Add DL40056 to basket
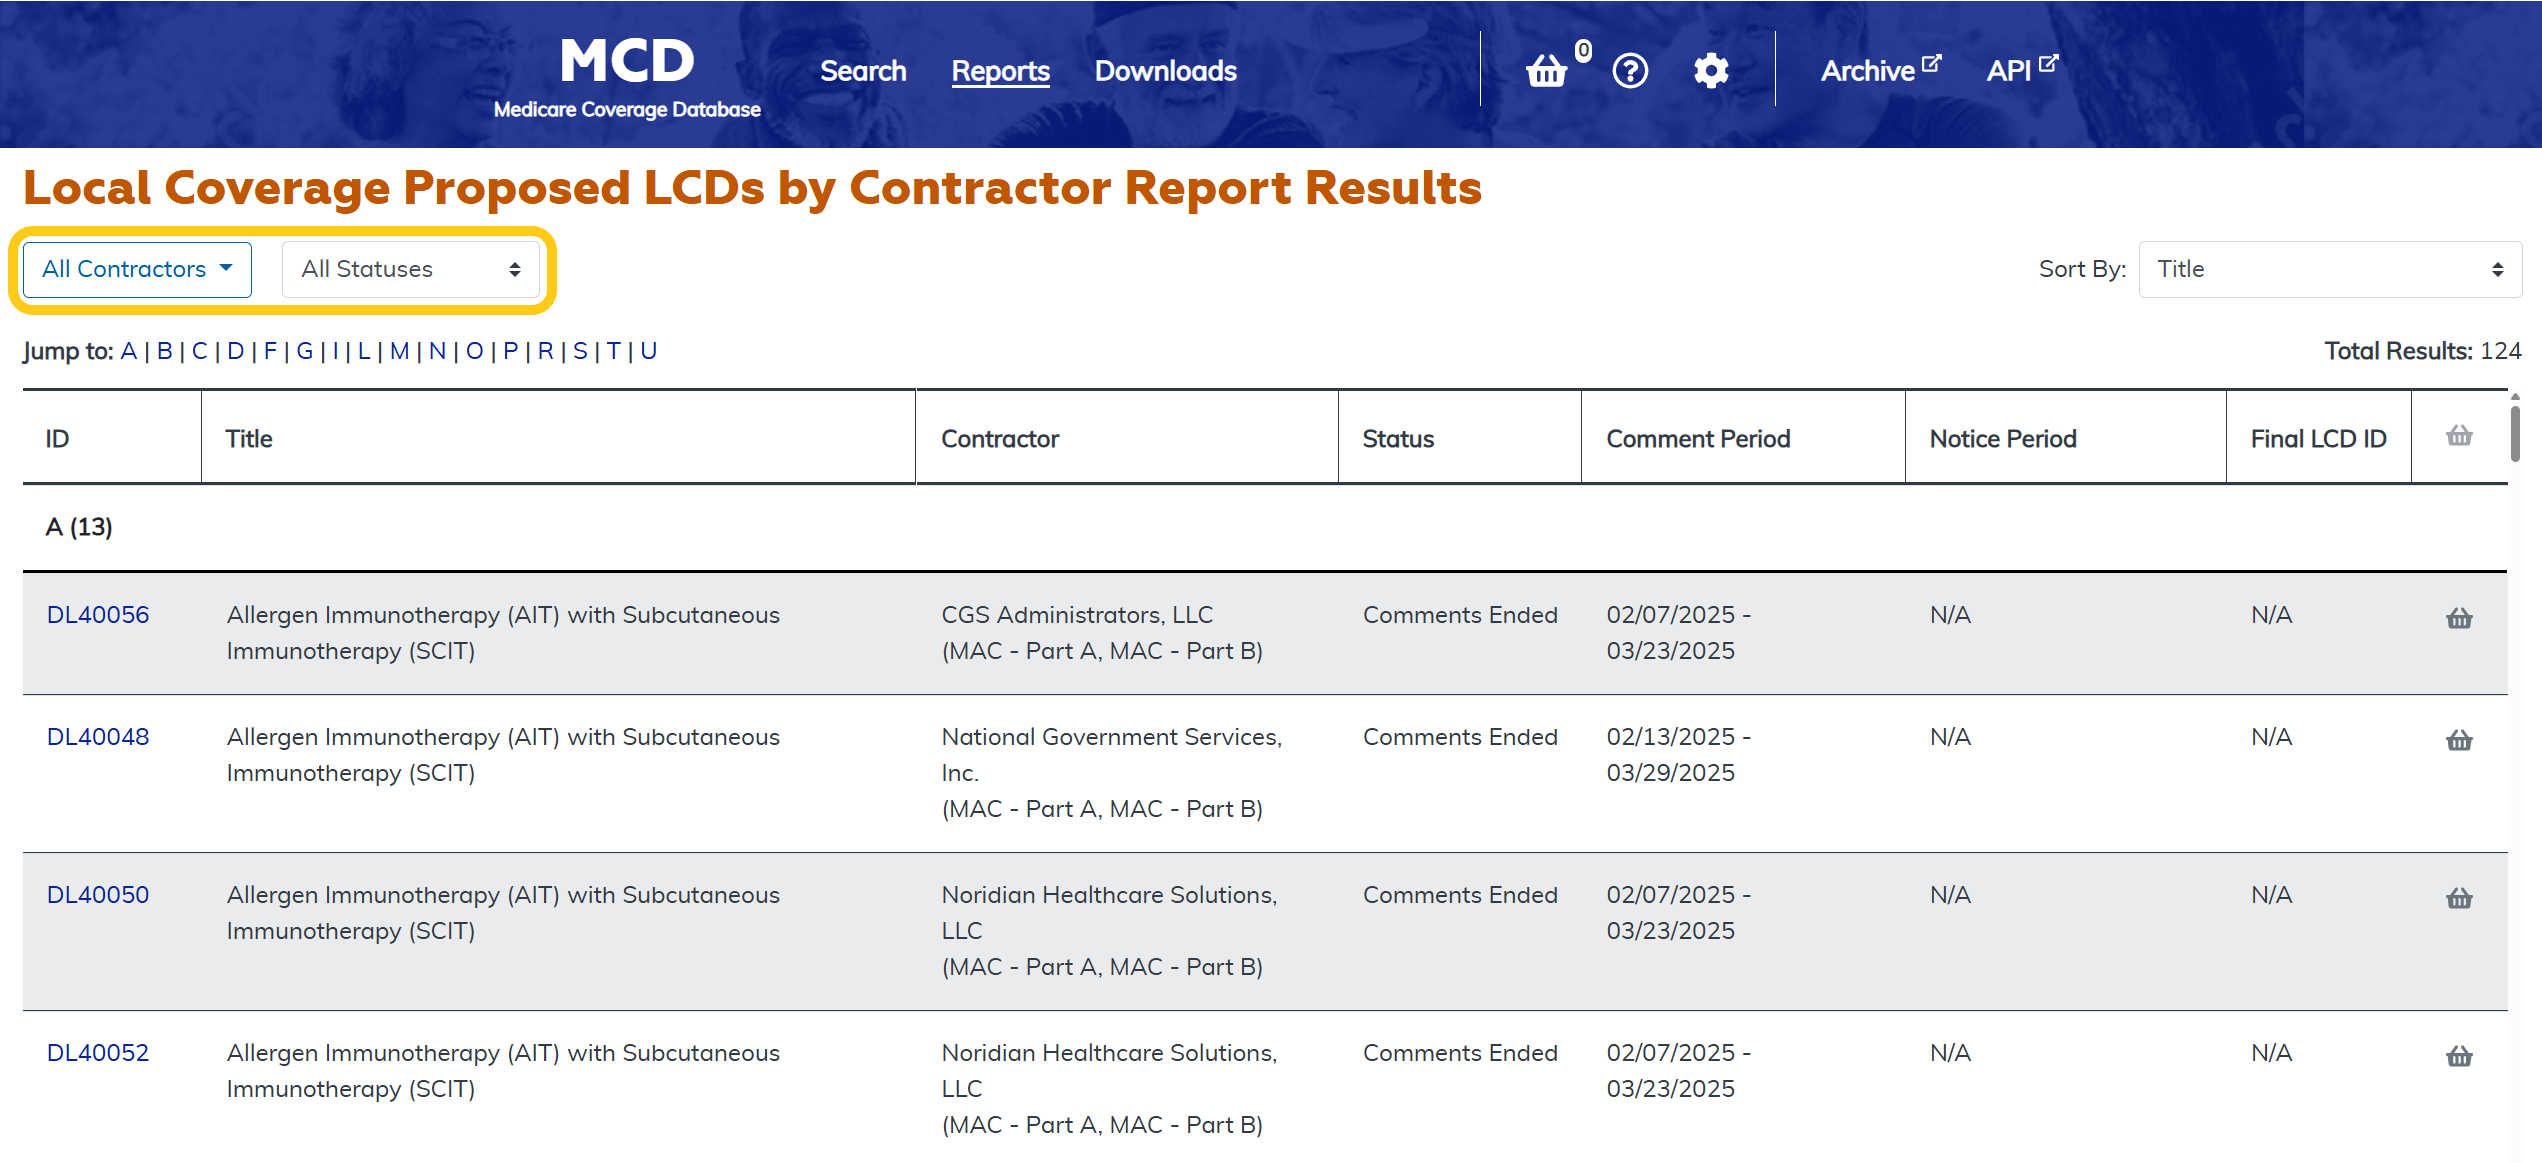 point(2459,618)
